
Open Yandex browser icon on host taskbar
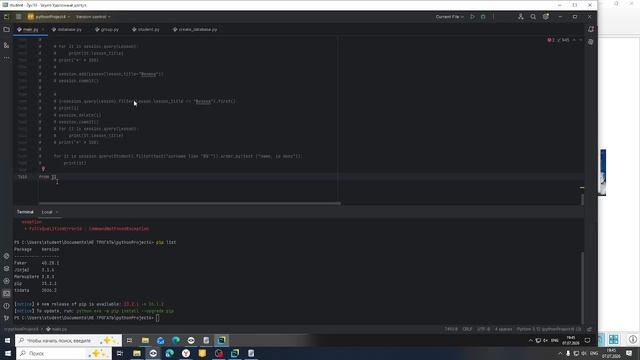tap(186, 353)
